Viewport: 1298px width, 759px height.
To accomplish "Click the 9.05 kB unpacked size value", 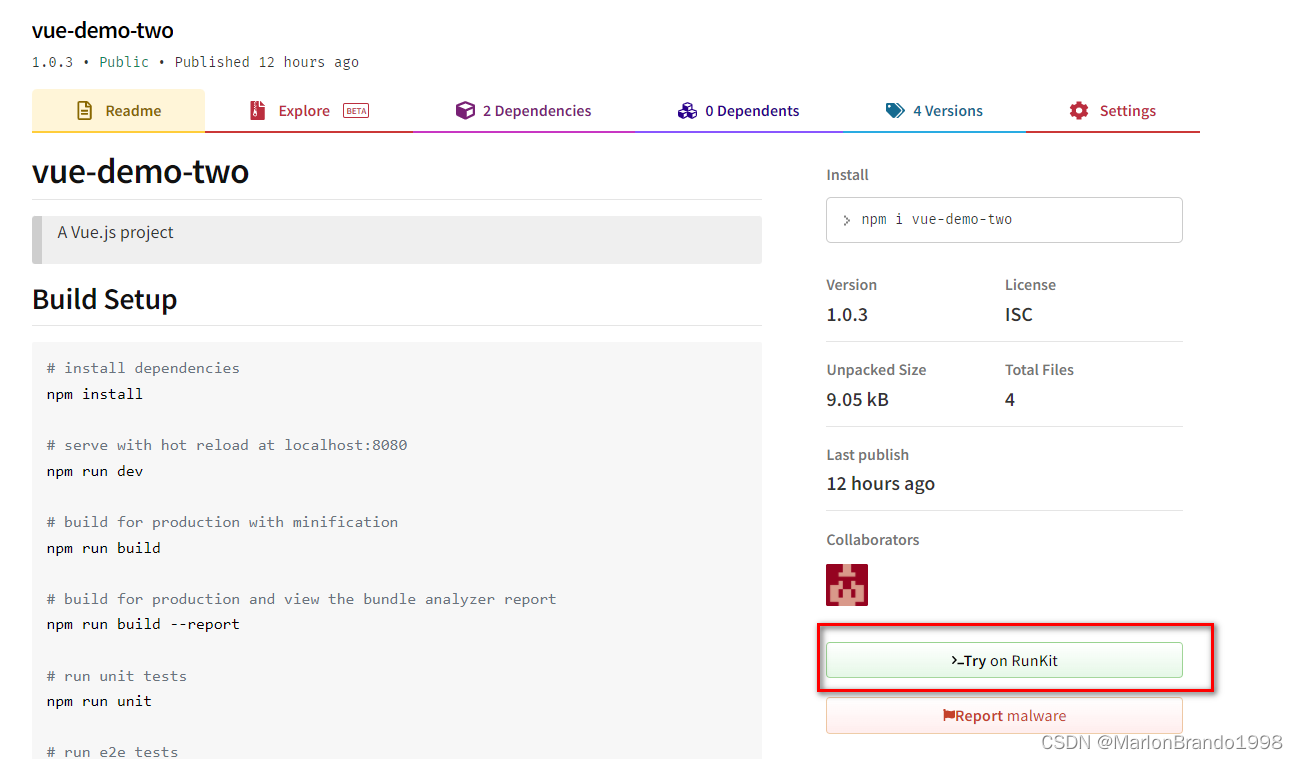I will pos(857,400).
